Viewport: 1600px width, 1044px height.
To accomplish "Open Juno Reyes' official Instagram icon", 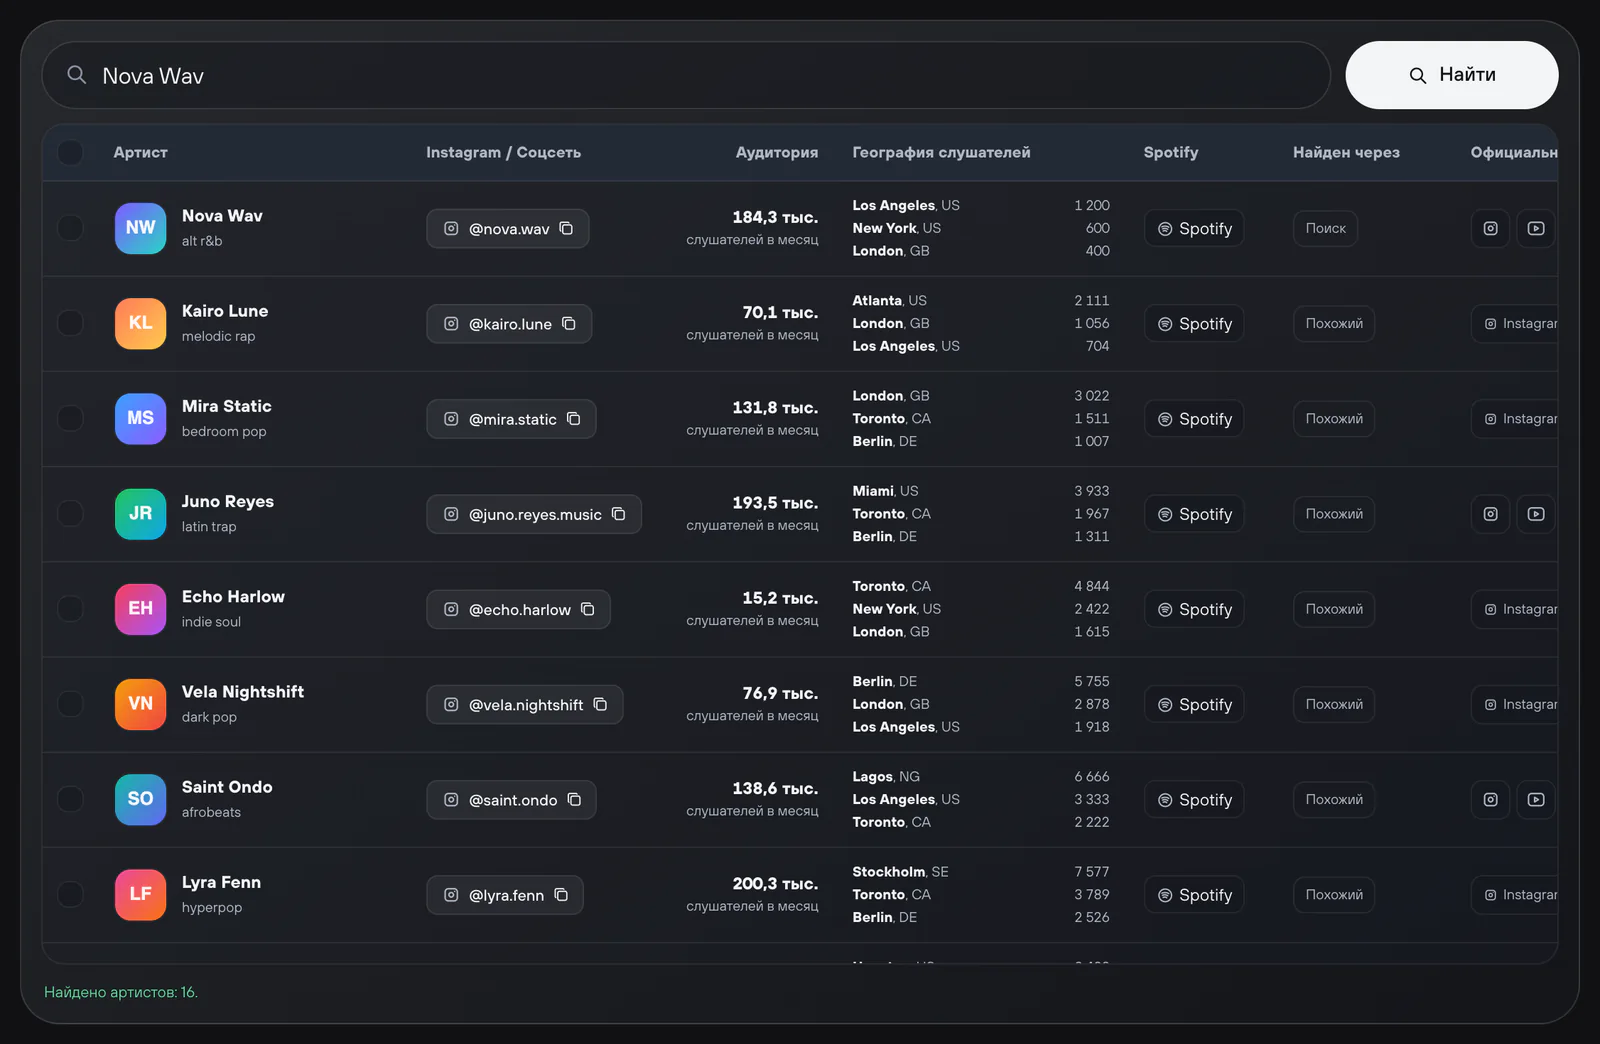I will click(1490, 514).
